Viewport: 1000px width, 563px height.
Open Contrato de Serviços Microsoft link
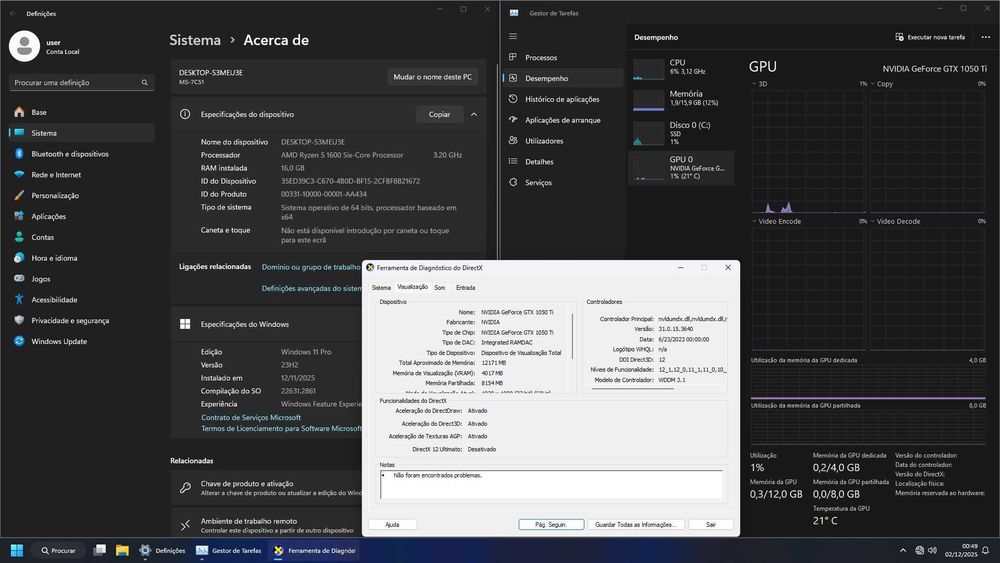click(251, 418)
